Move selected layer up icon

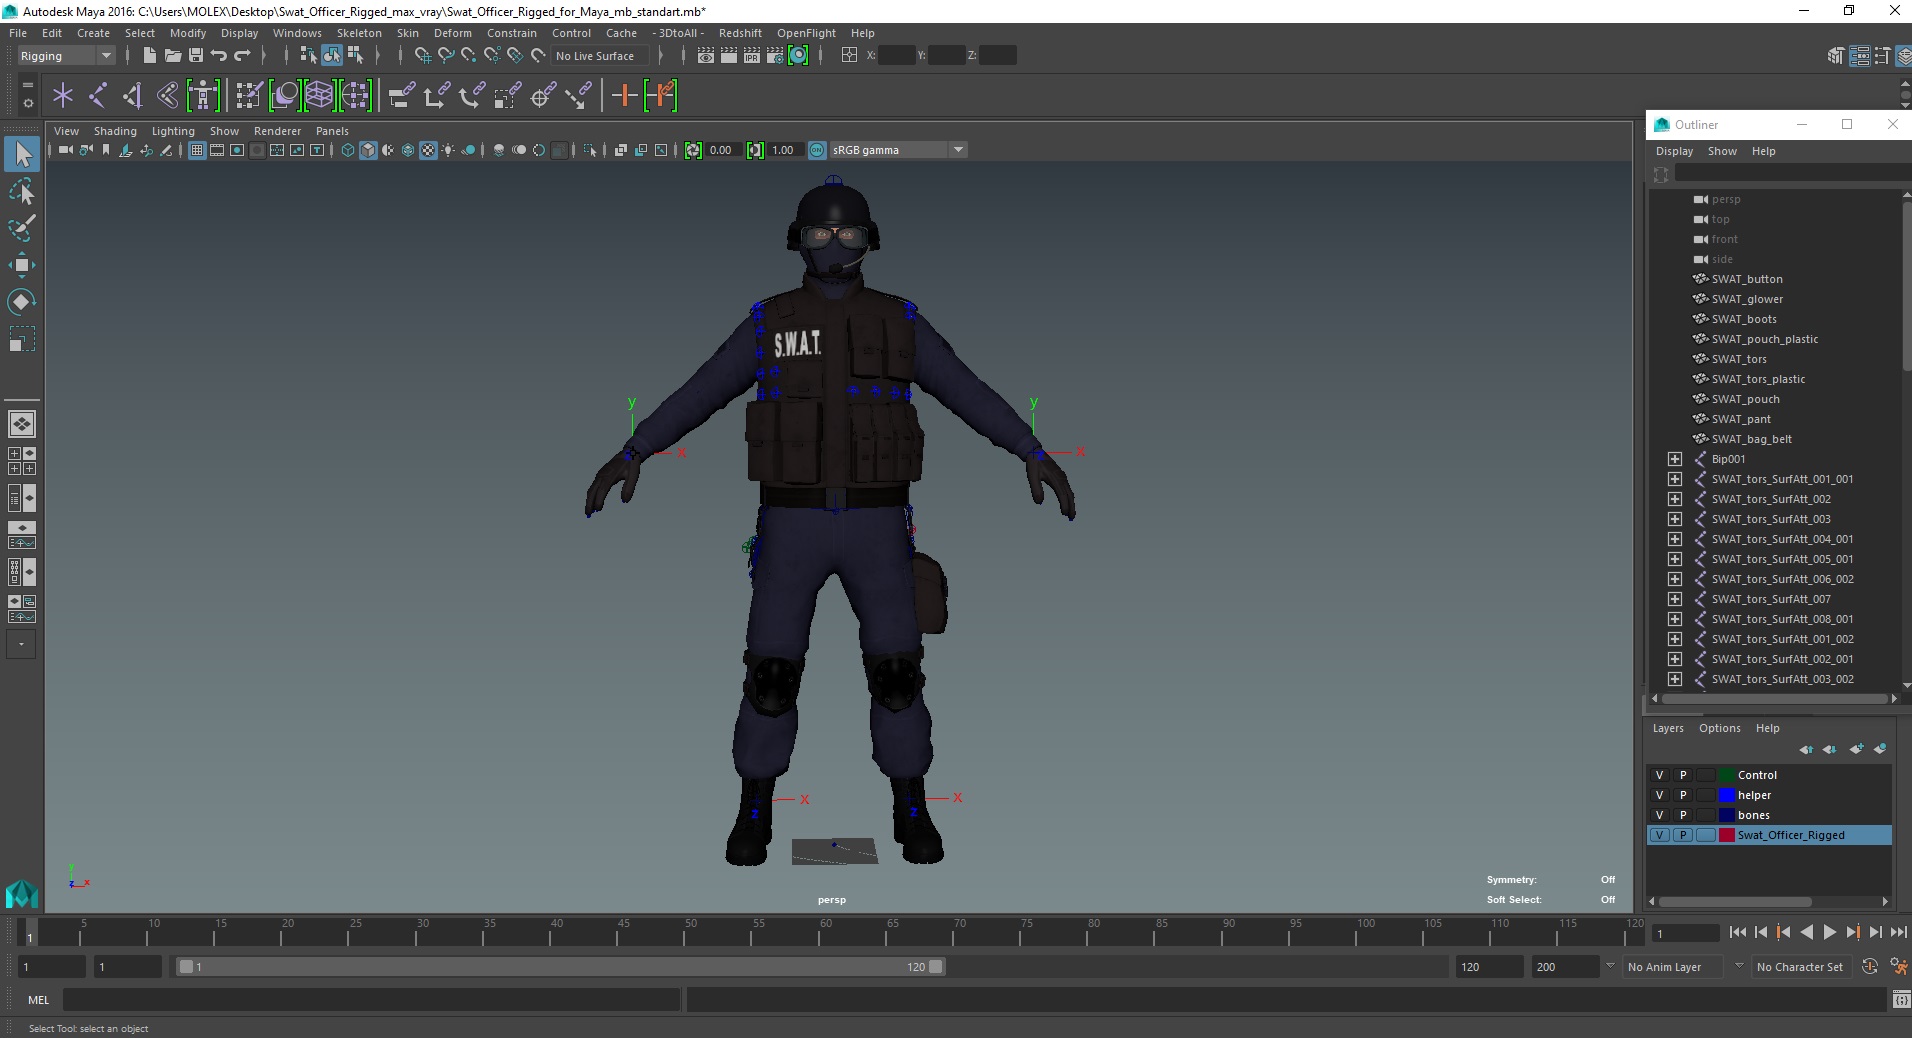1806,749
